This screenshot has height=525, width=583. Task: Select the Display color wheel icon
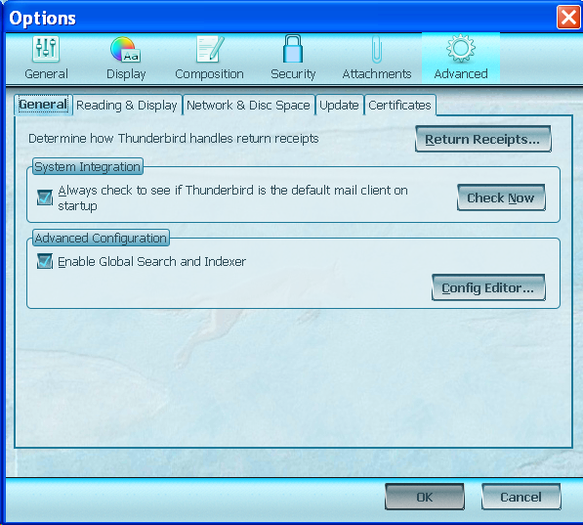(x=125, y=49)
